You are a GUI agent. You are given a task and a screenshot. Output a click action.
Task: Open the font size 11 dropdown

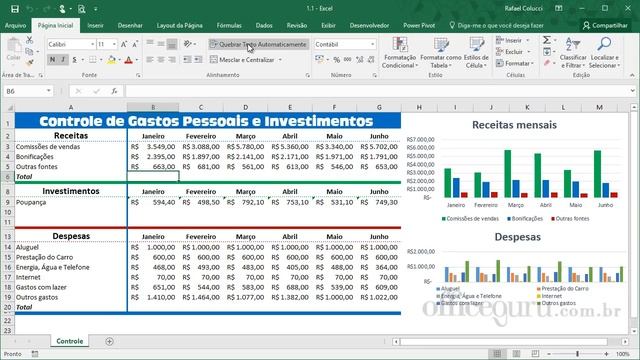[114, 44]
